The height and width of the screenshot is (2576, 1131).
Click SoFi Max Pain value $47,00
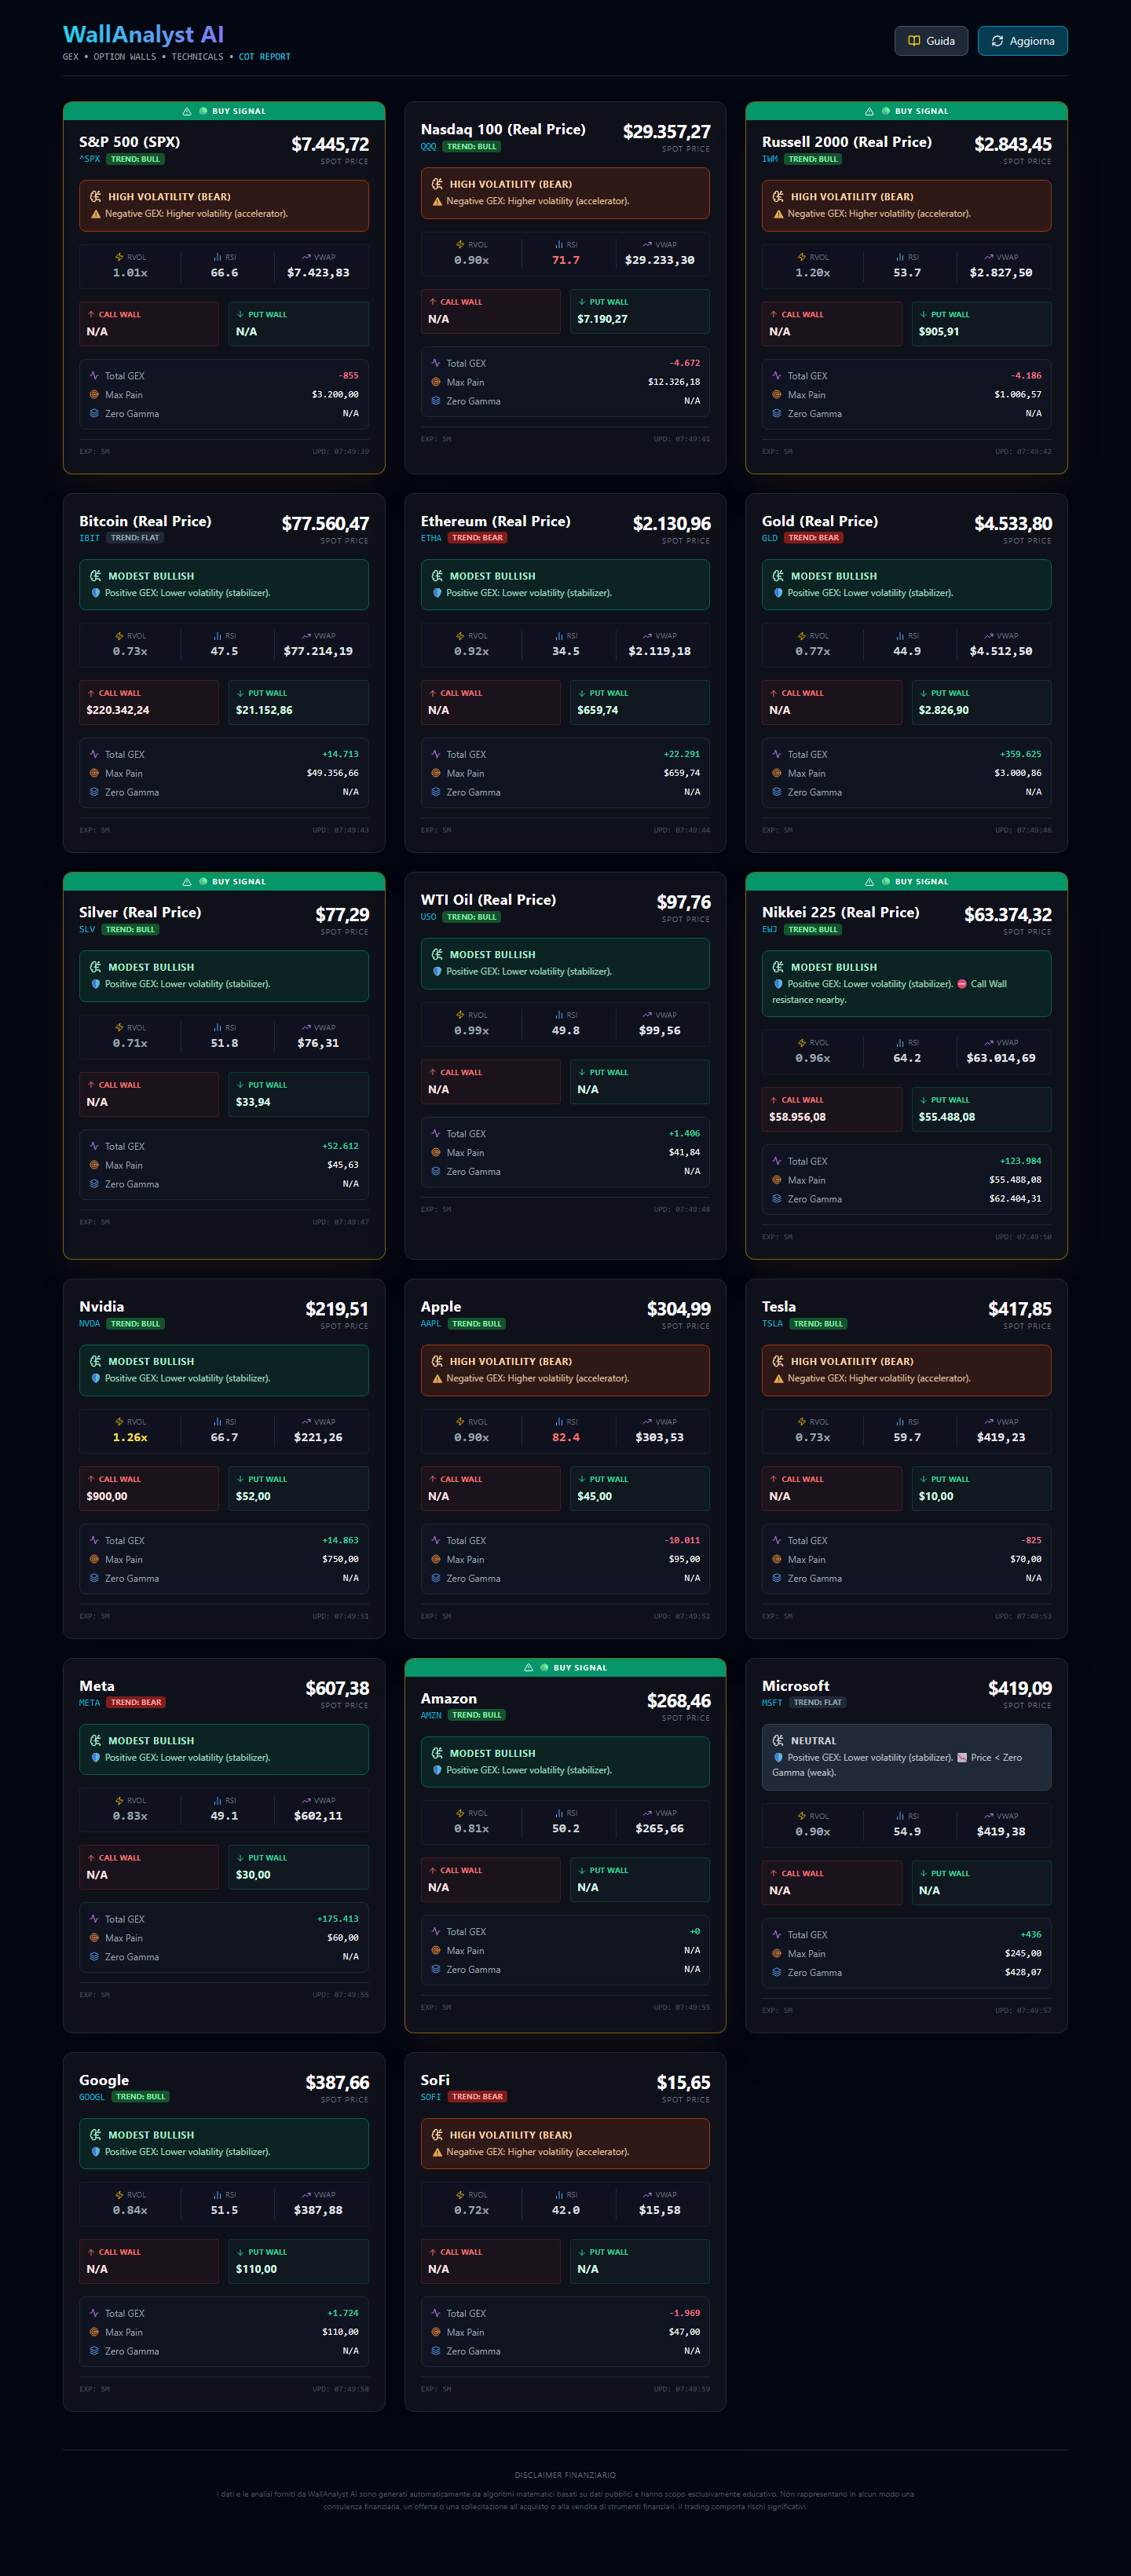coord(684,2332)
